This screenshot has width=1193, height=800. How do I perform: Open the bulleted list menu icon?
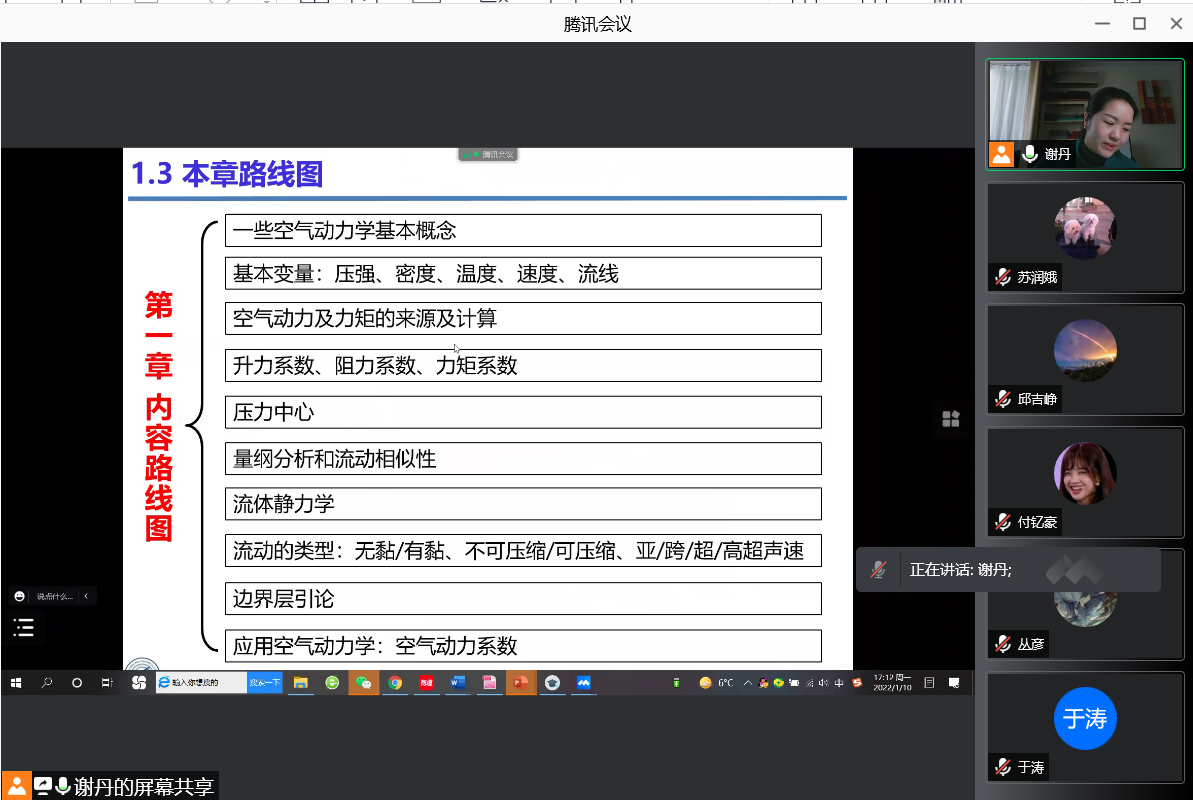pos(24,628)
